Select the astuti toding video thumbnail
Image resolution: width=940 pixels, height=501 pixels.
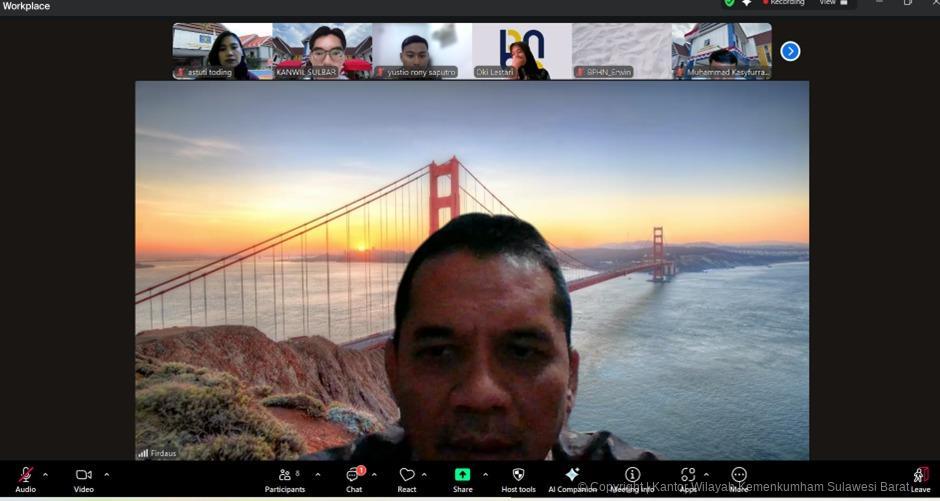tap(222, 51)
